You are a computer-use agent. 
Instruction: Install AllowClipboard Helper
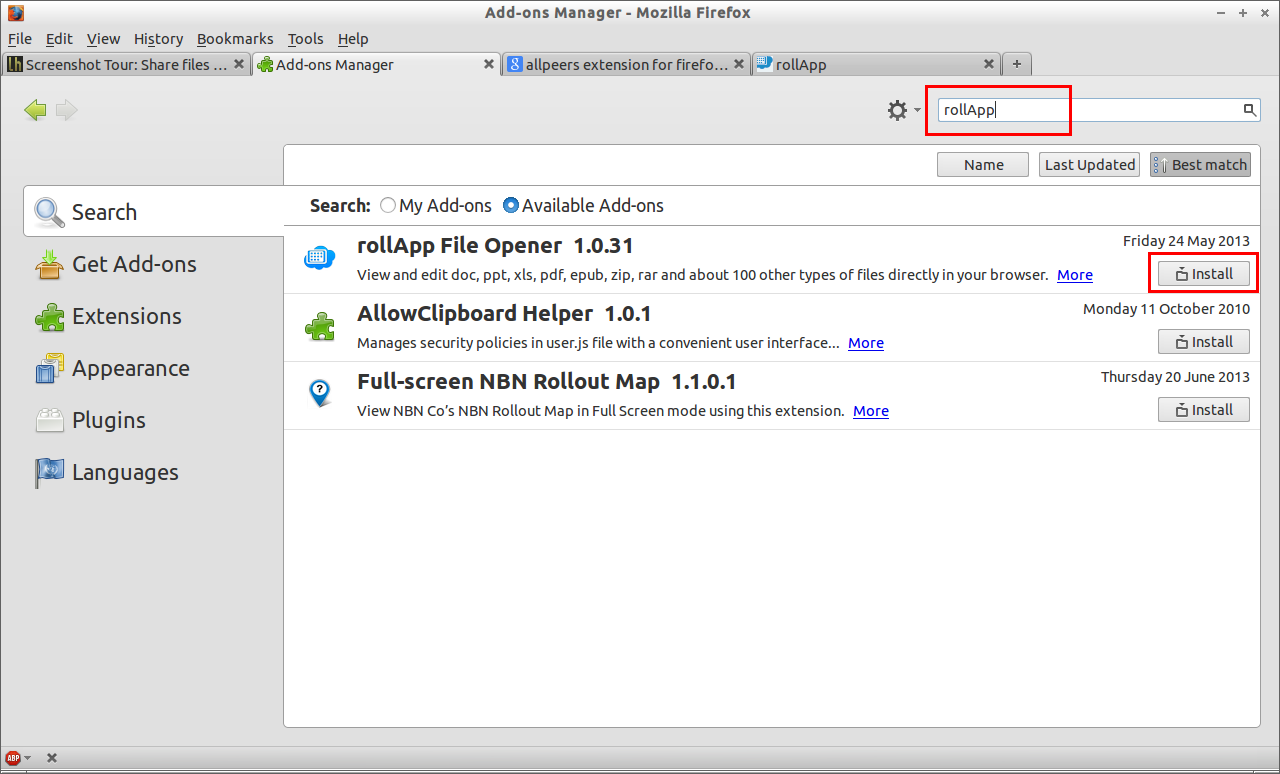pyautogui.click(x=1203, y=341)
